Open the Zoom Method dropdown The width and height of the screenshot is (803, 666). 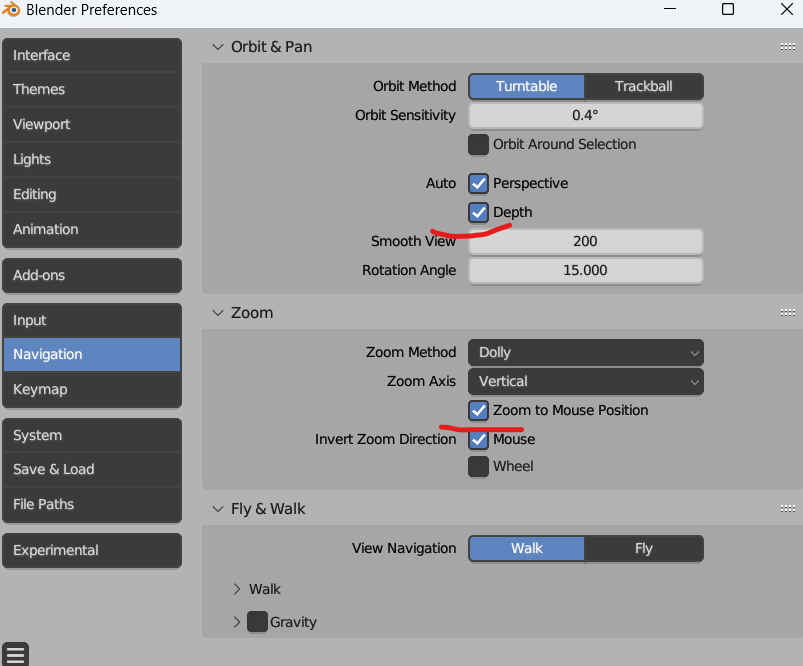click(x=585, y=353)
